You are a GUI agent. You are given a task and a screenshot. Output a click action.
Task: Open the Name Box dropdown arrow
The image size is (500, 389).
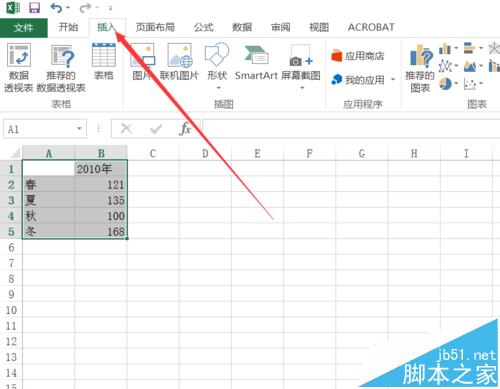79,128
